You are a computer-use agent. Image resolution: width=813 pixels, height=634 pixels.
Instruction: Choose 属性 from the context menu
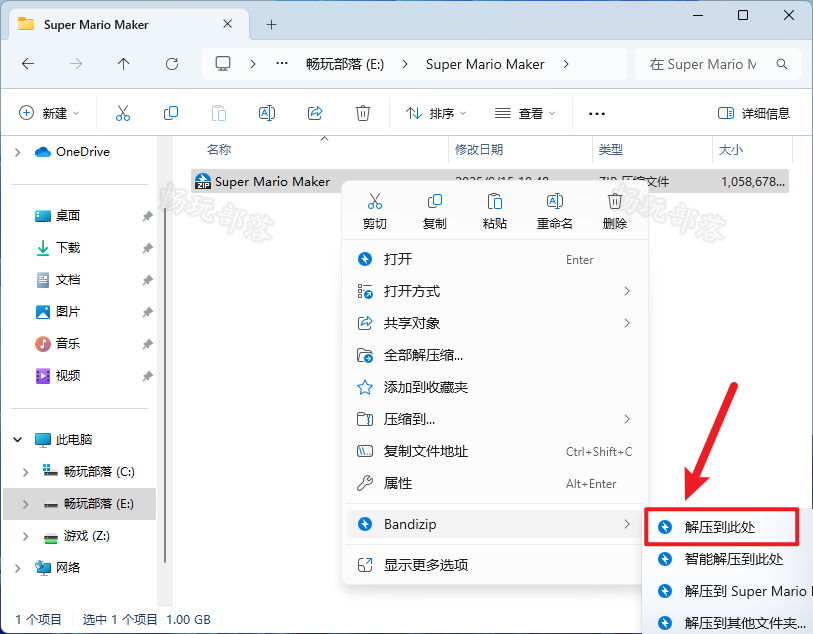tap(495, 483)
